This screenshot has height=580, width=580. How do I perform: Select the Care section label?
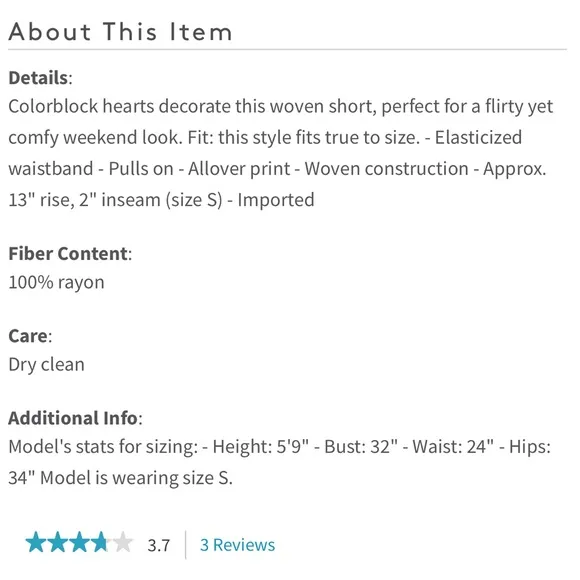pos(30,336)
